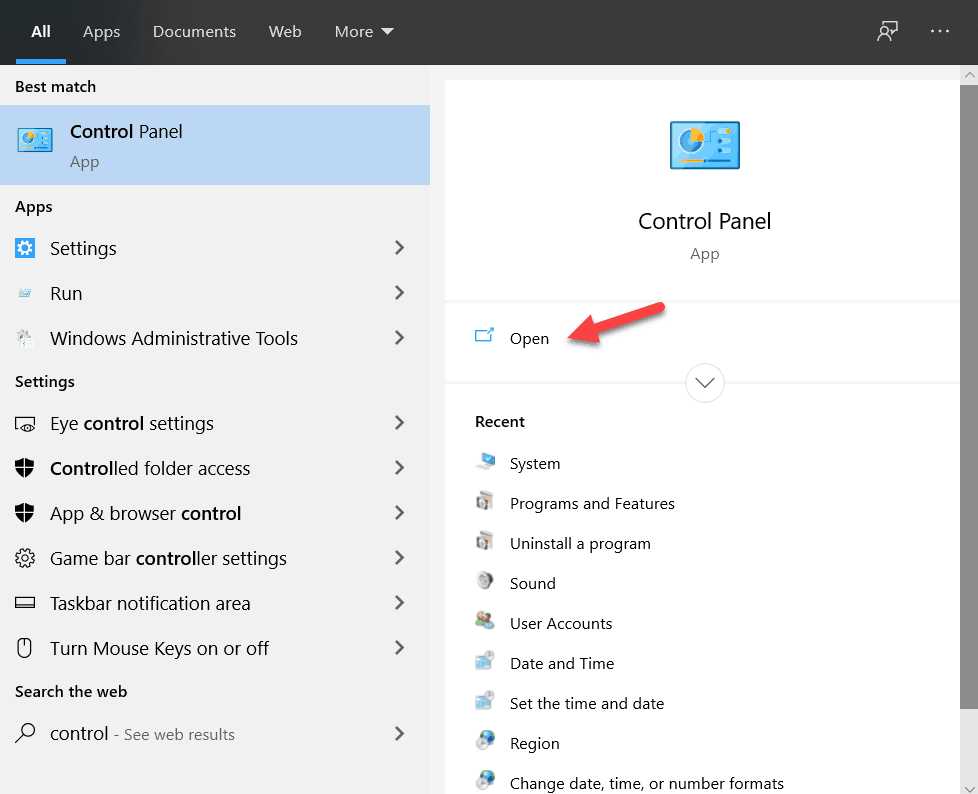Switch to the Apps tab
This screenshot has width=978, height=794.
click(x=102, y=32)
